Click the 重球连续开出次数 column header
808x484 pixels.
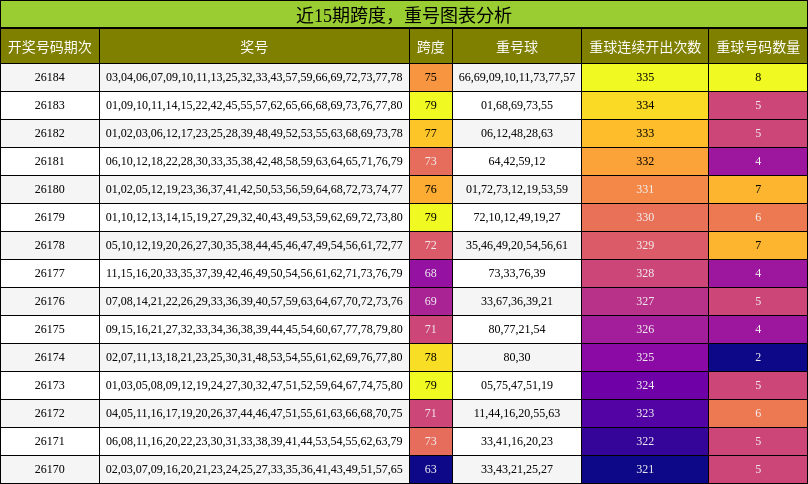[645, 46]
